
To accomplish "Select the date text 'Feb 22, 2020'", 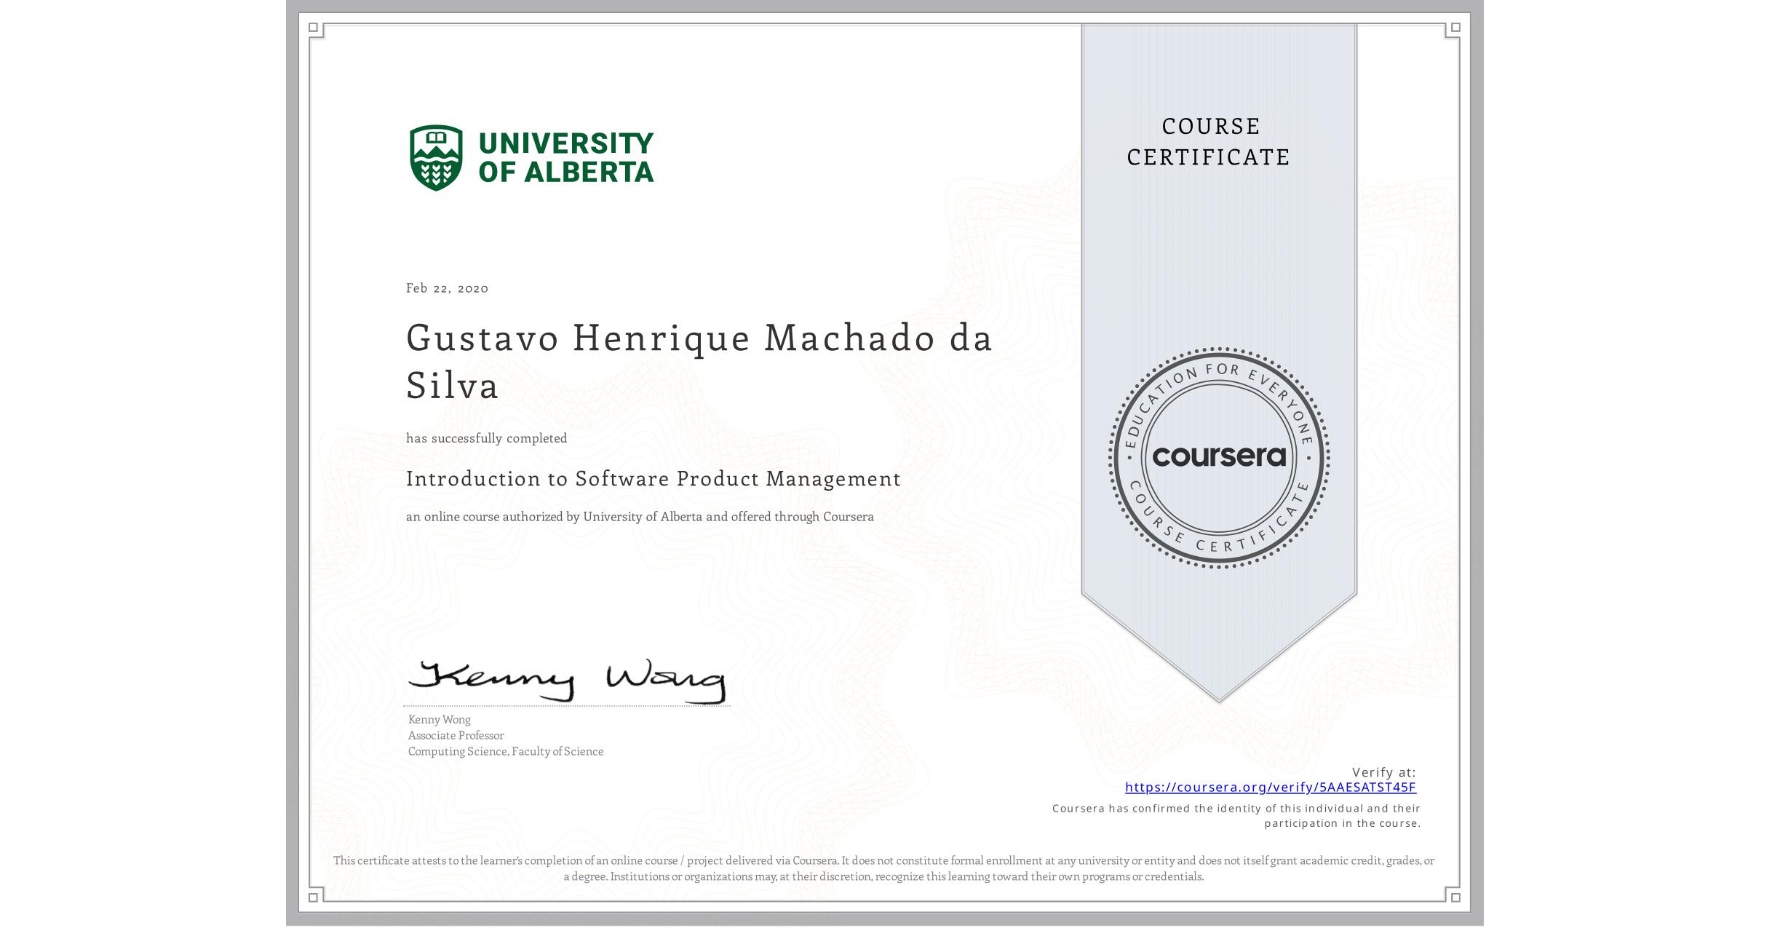I will click(447, 288).
